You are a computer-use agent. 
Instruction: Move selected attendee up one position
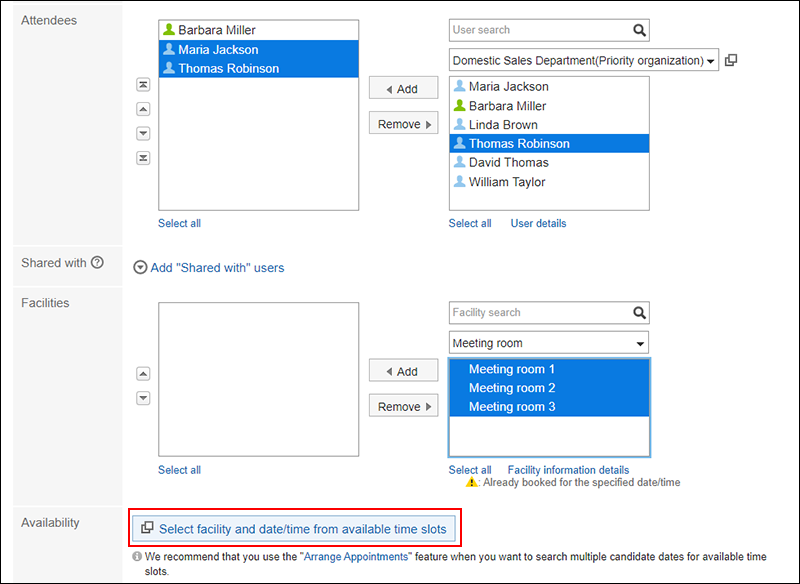143,109
